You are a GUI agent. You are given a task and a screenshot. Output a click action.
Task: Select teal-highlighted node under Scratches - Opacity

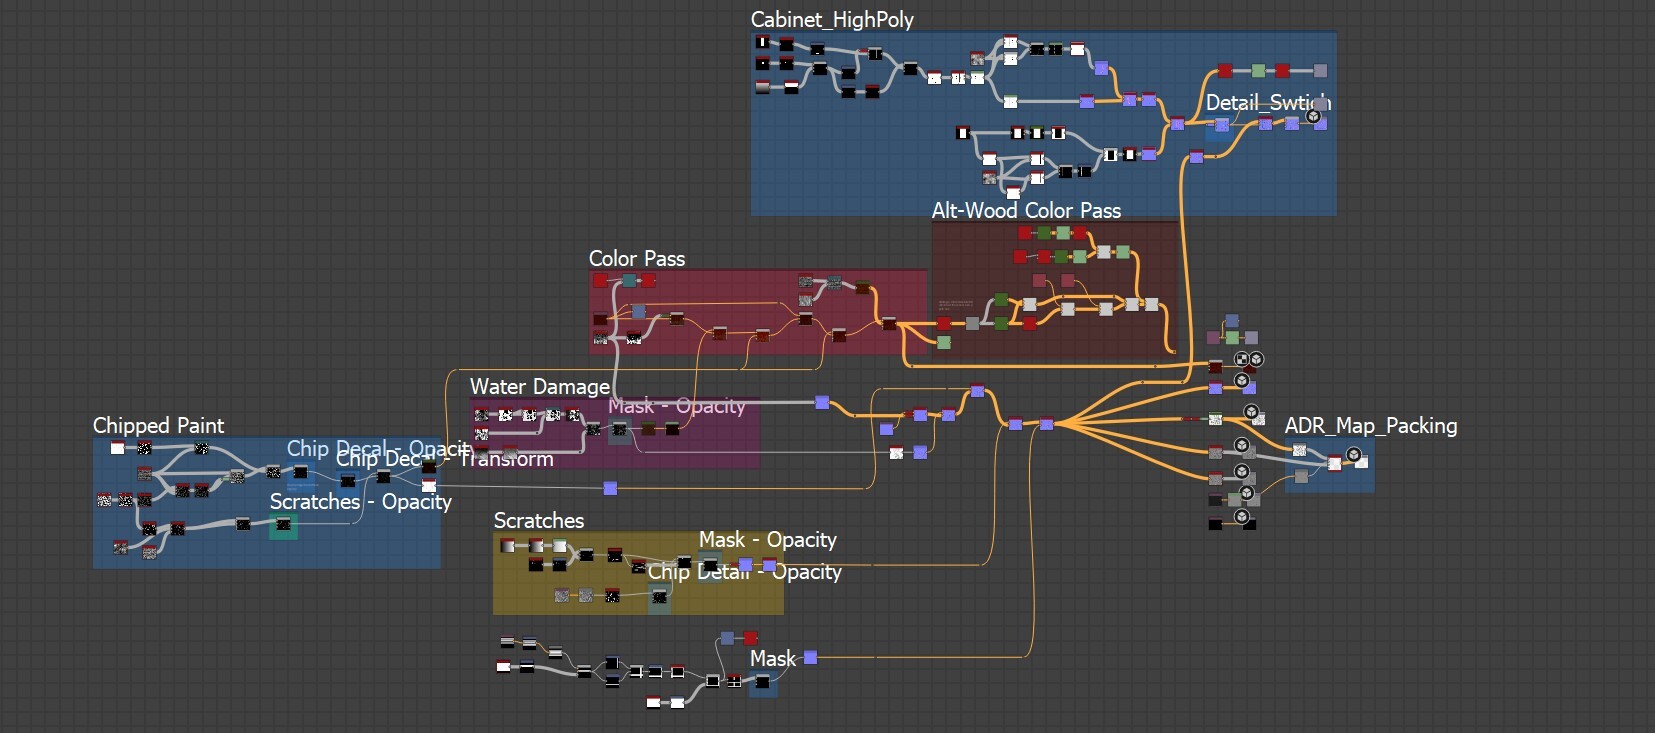[x=283, y=524]
